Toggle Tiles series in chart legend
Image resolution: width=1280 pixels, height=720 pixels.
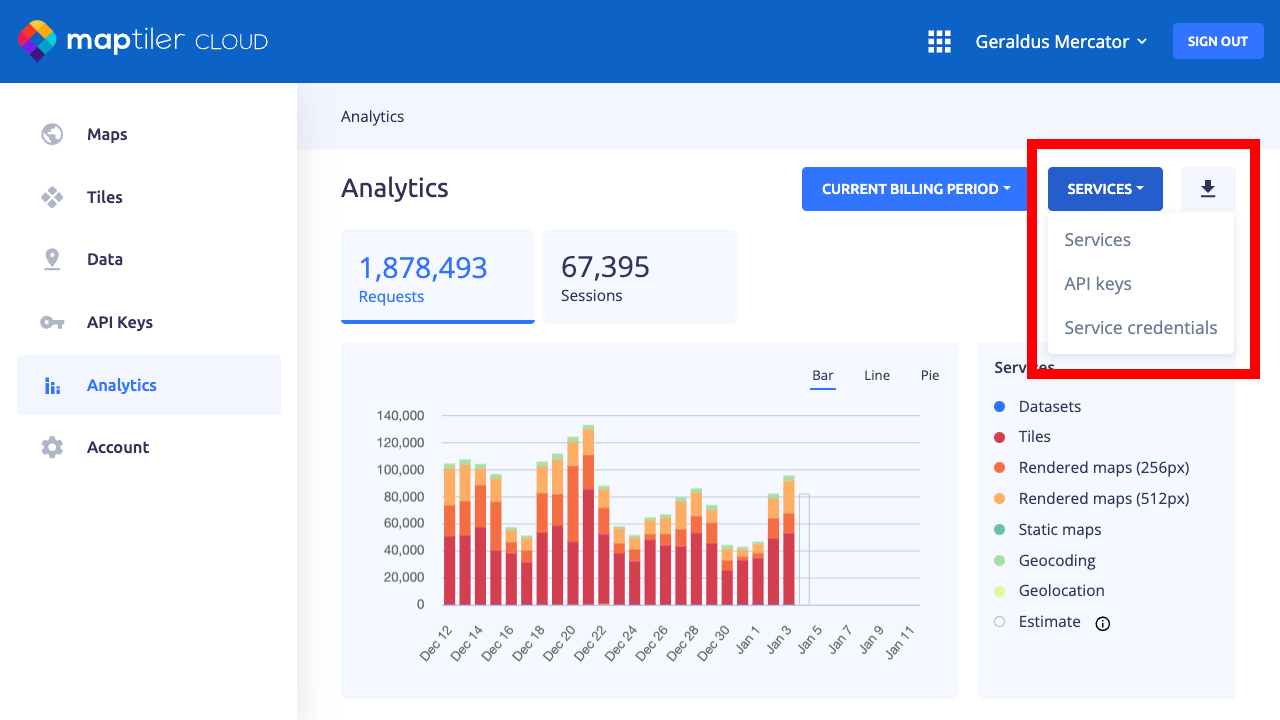point(1034,436)
